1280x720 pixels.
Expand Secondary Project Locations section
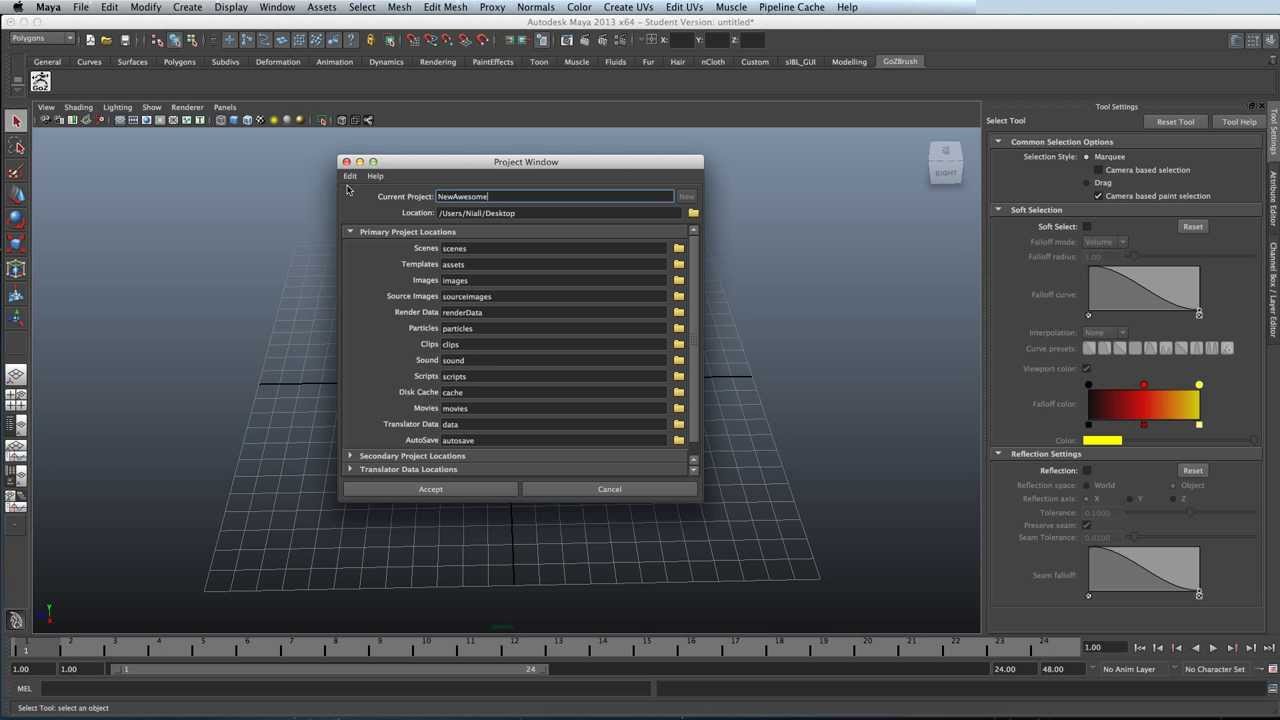[x=350, y=456]
